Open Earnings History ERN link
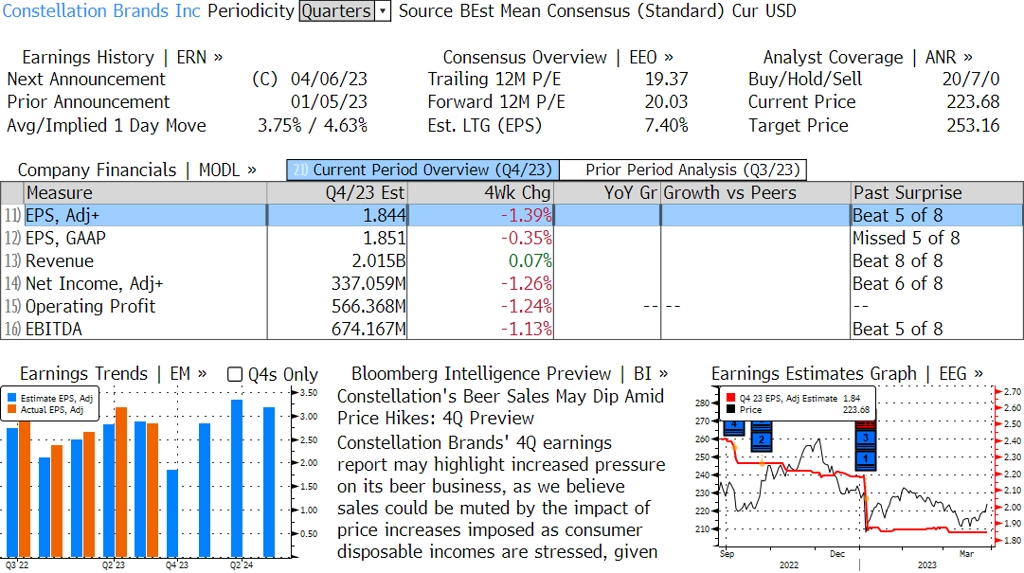1024x573 pixels. click(122, 57)
